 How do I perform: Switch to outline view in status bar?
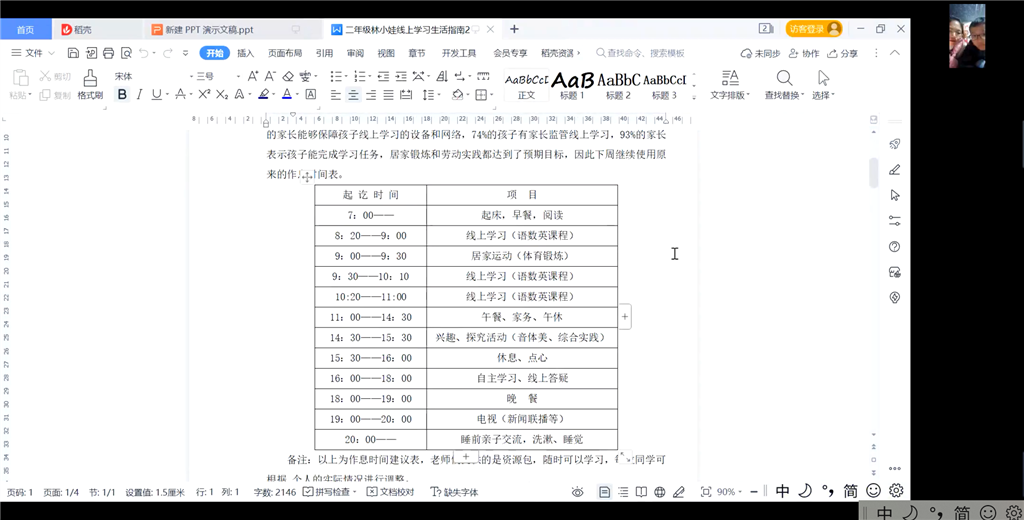pos(623,492)
